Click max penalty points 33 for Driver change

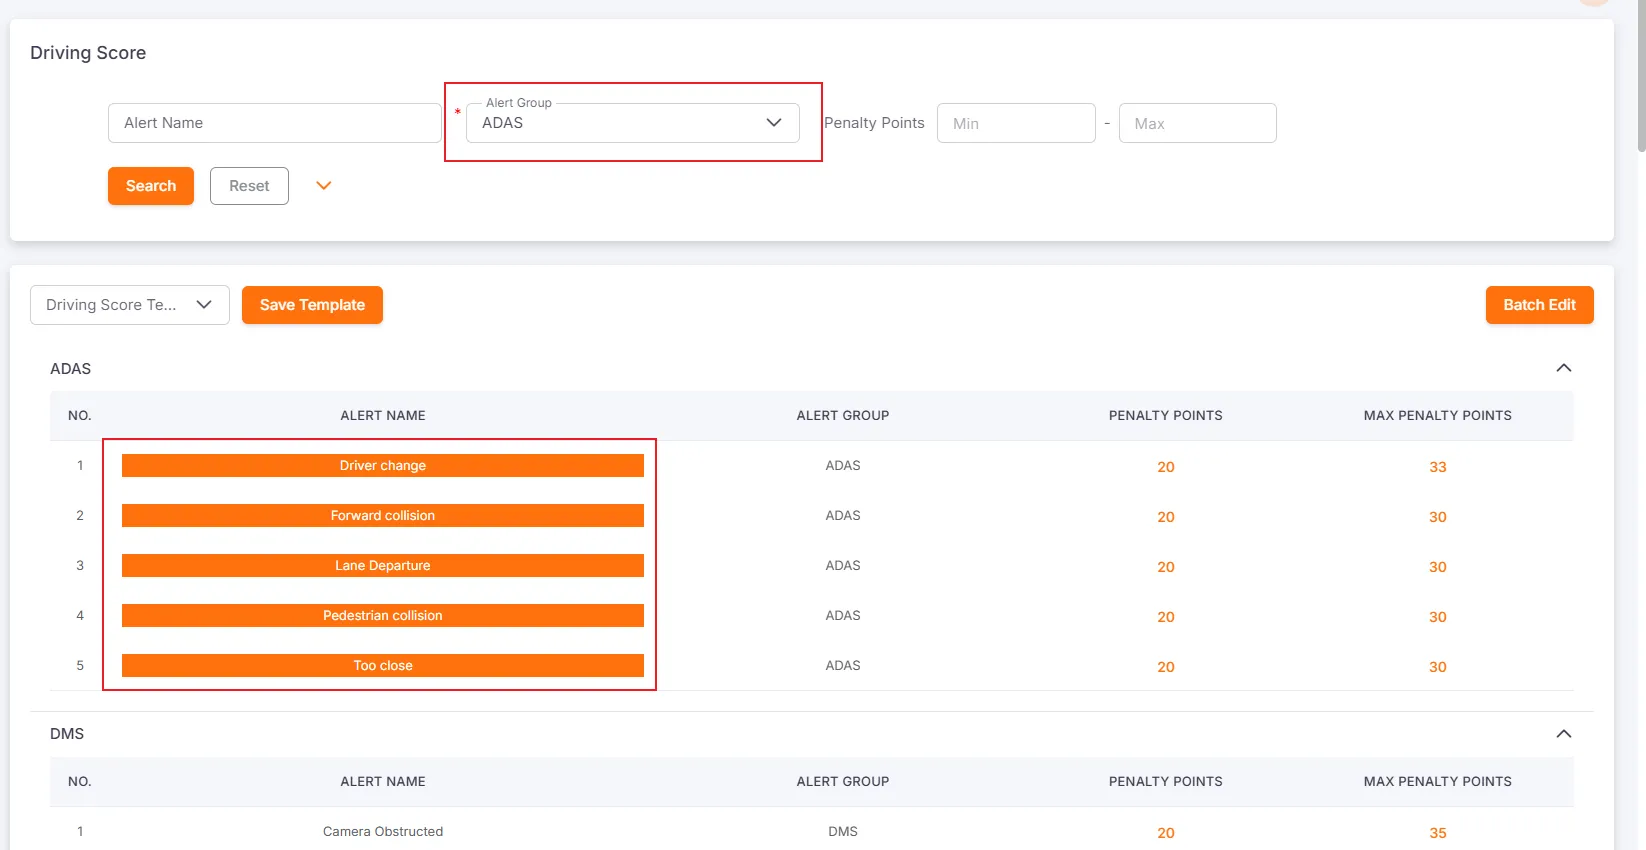coord(1437,467)
